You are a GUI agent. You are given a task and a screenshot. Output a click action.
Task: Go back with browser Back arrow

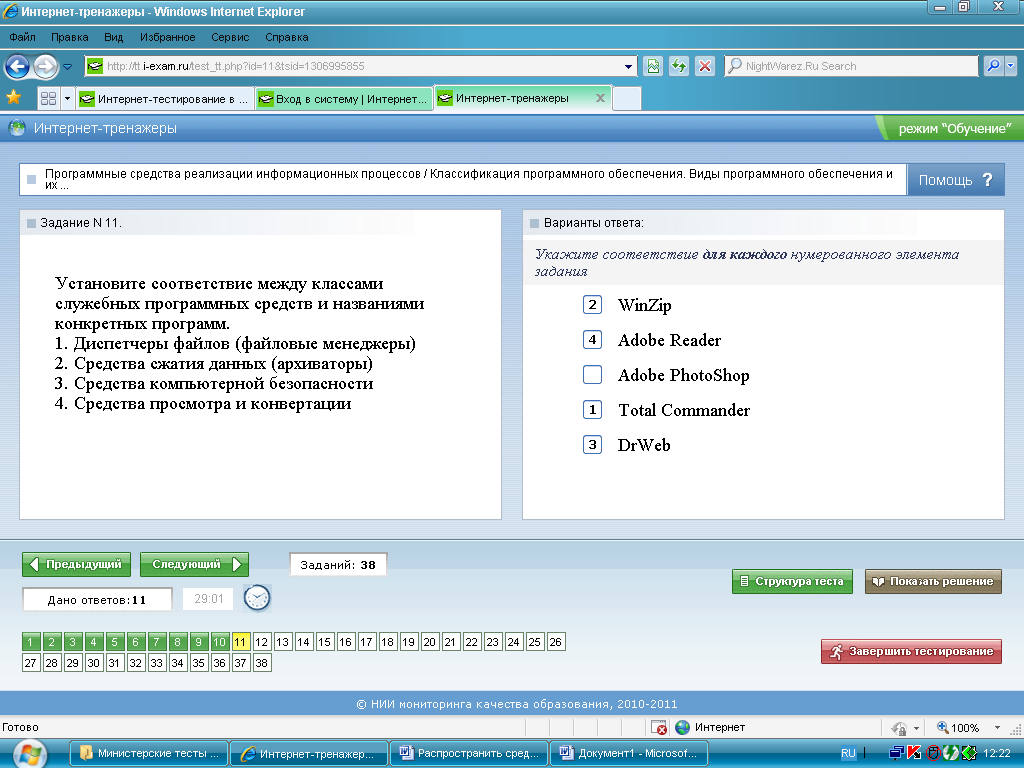point(18,66)
